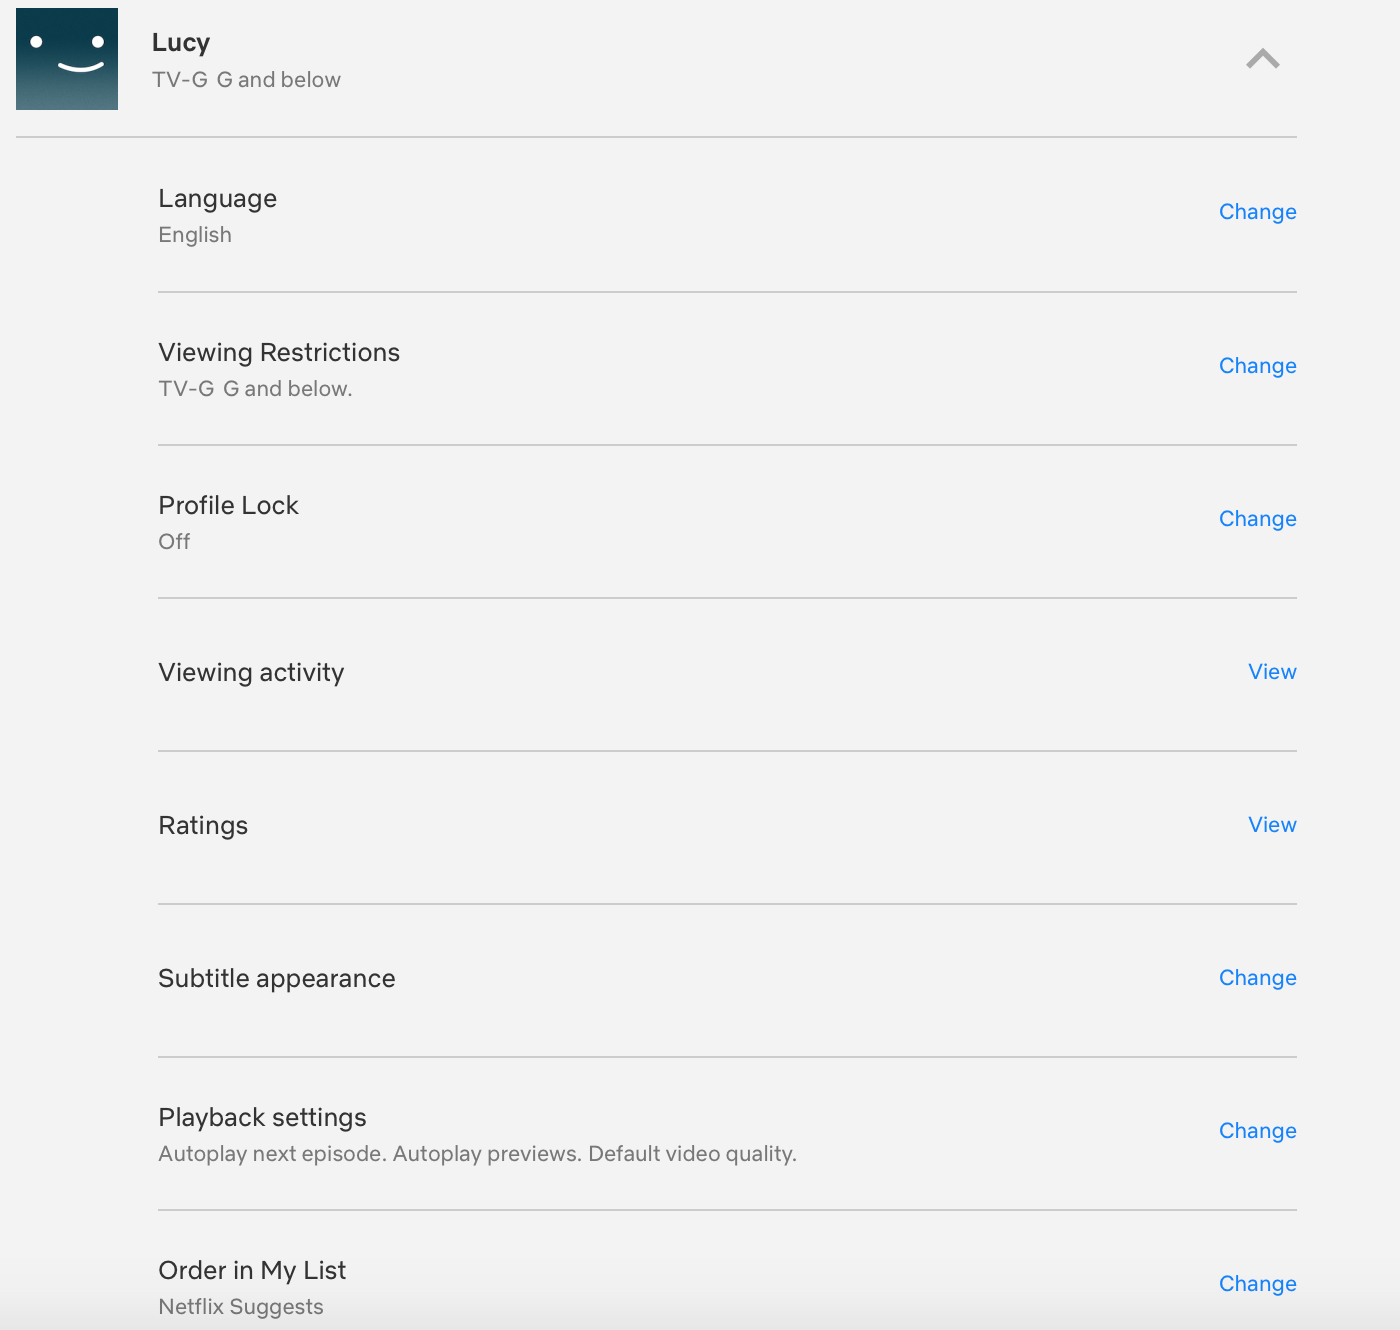Click 'TV-G G and below.' under Viewing Restrictions

click(255, 389)
